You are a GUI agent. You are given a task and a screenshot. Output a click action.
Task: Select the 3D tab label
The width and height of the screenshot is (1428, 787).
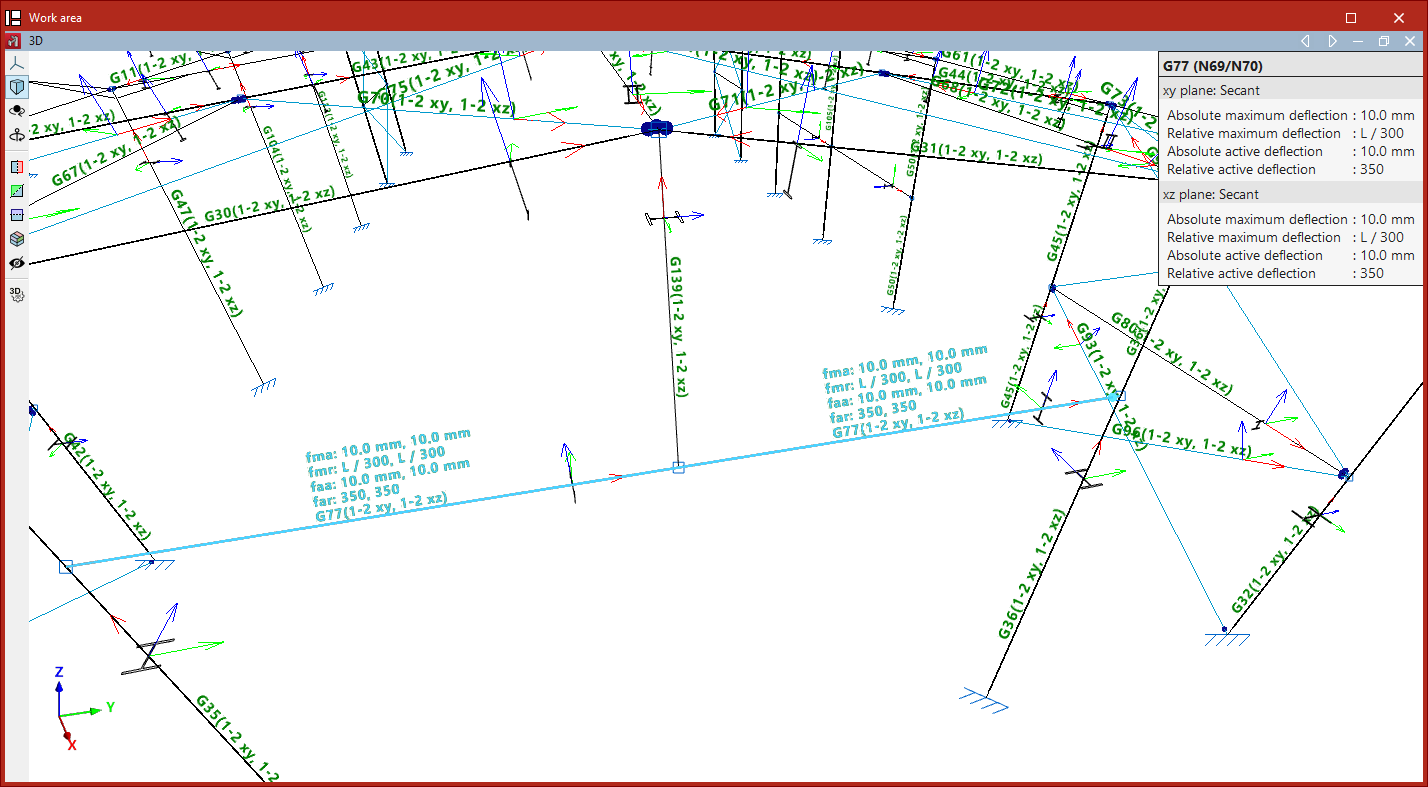click(36, 41)
